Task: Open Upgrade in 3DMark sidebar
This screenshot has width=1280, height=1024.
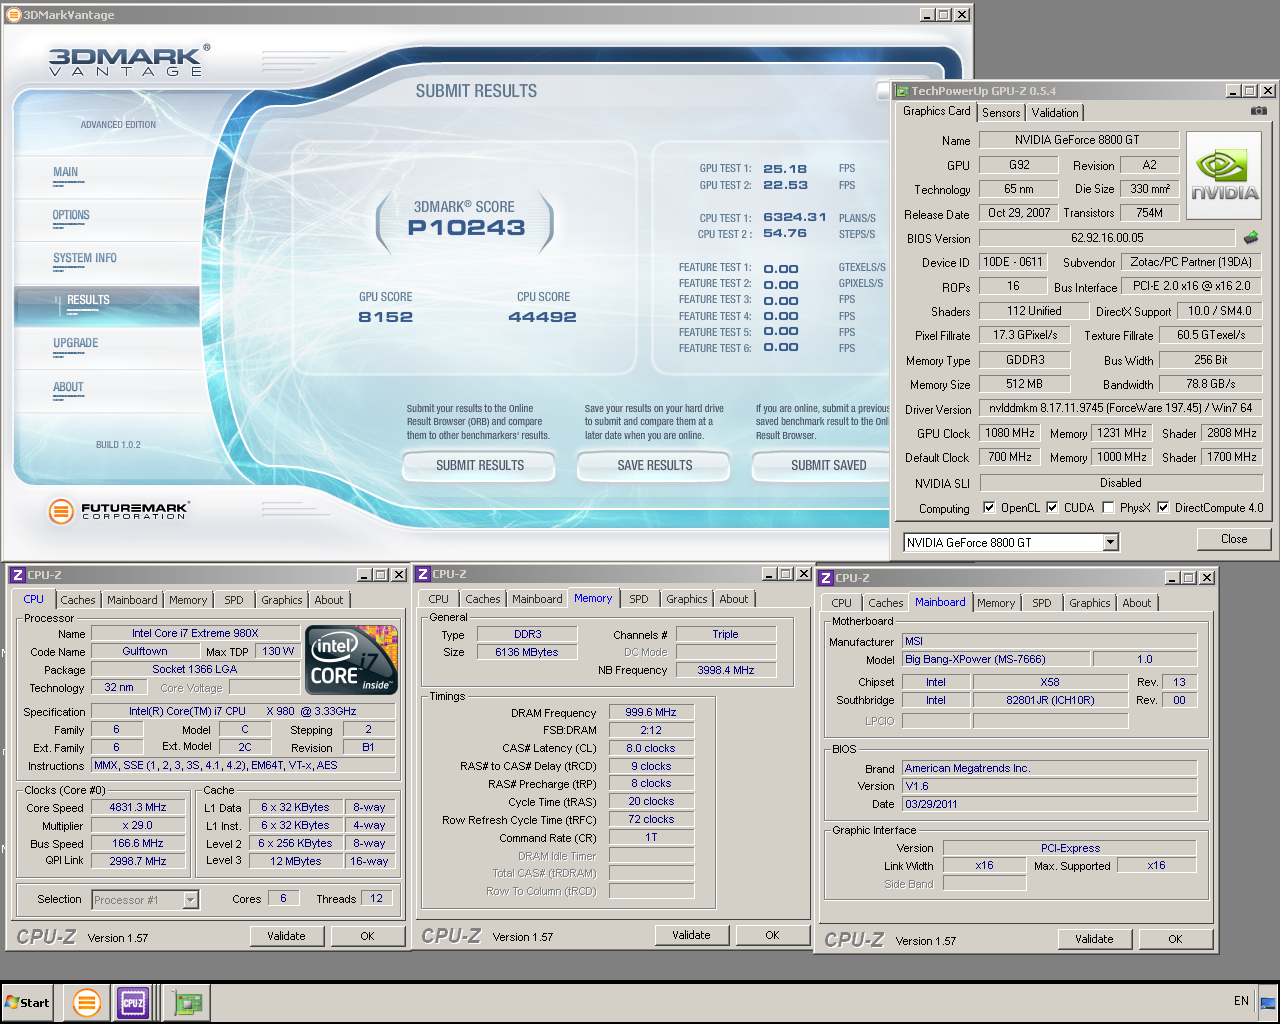Action: [x=76, y=343]
